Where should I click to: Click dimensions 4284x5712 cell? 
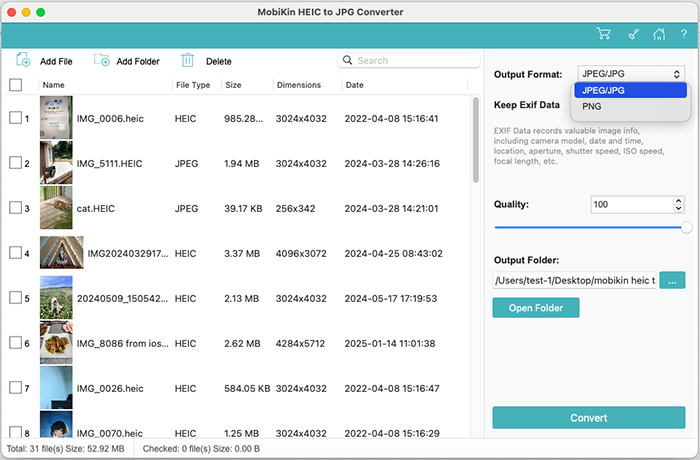tap(300, 343)
